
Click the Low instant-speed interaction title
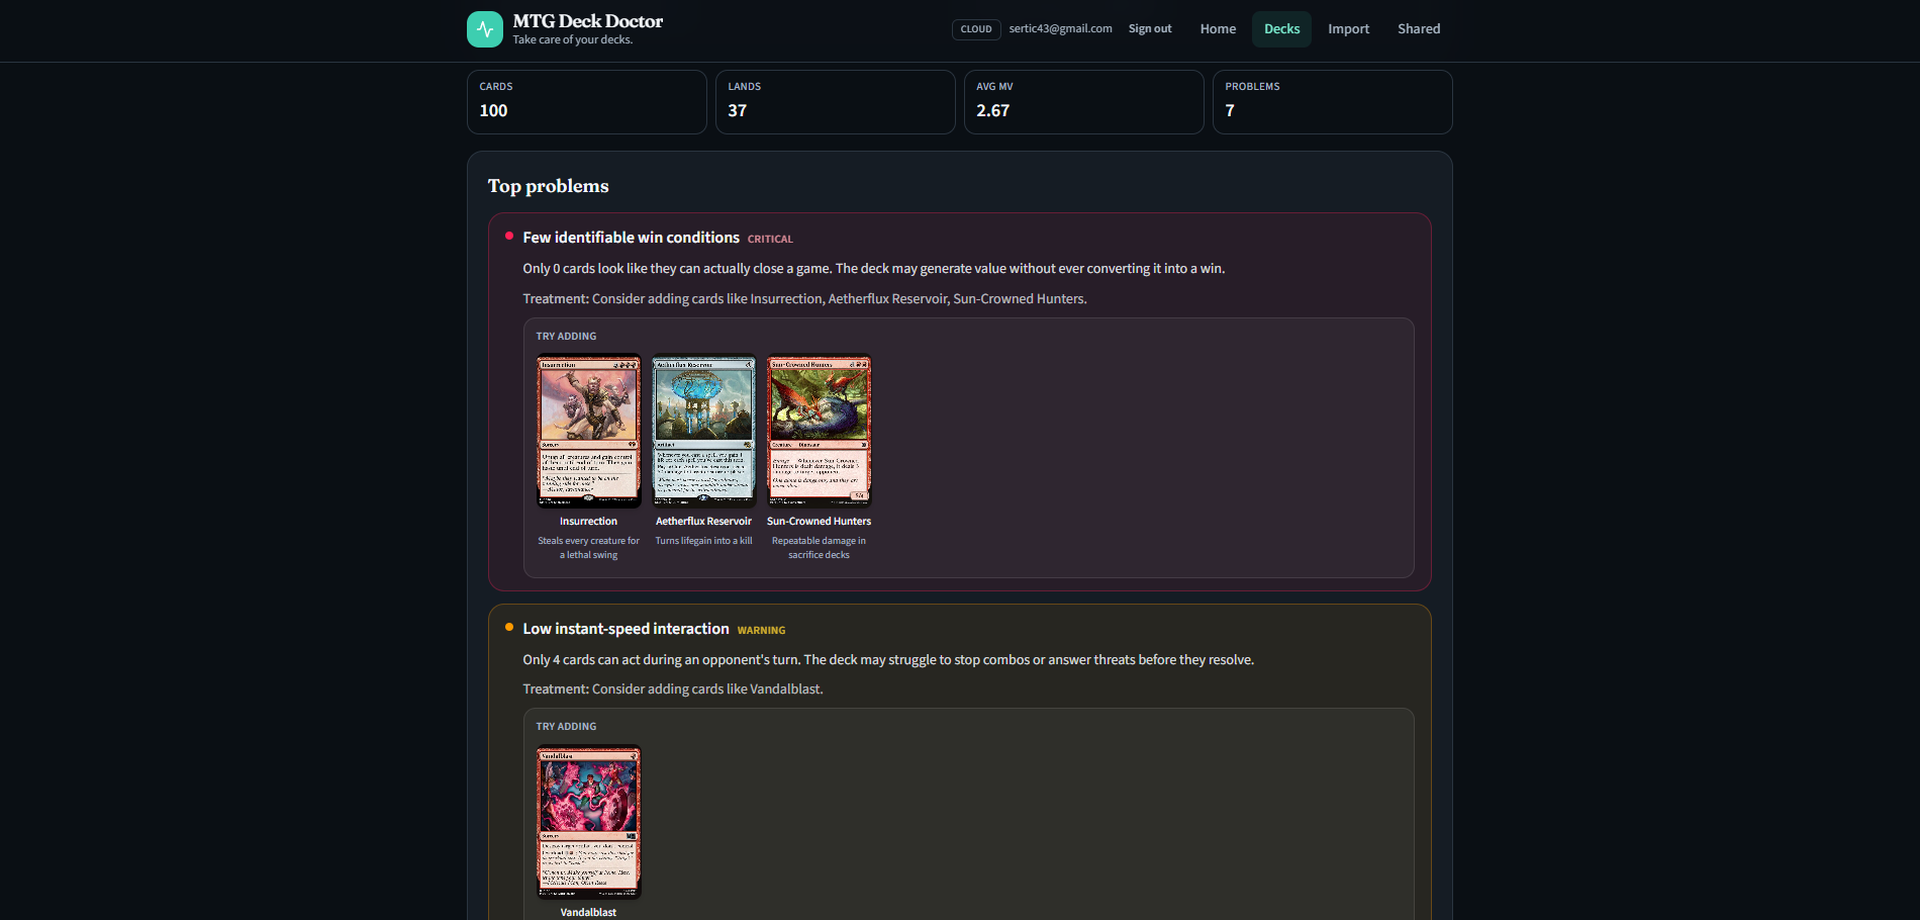click(x=626, y=629)
